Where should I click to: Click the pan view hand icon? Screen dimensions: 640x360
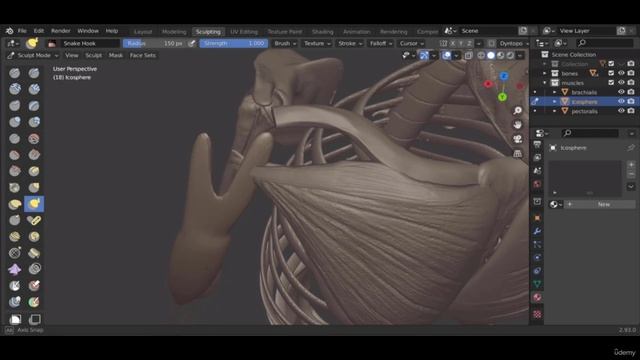click(518, 124)
